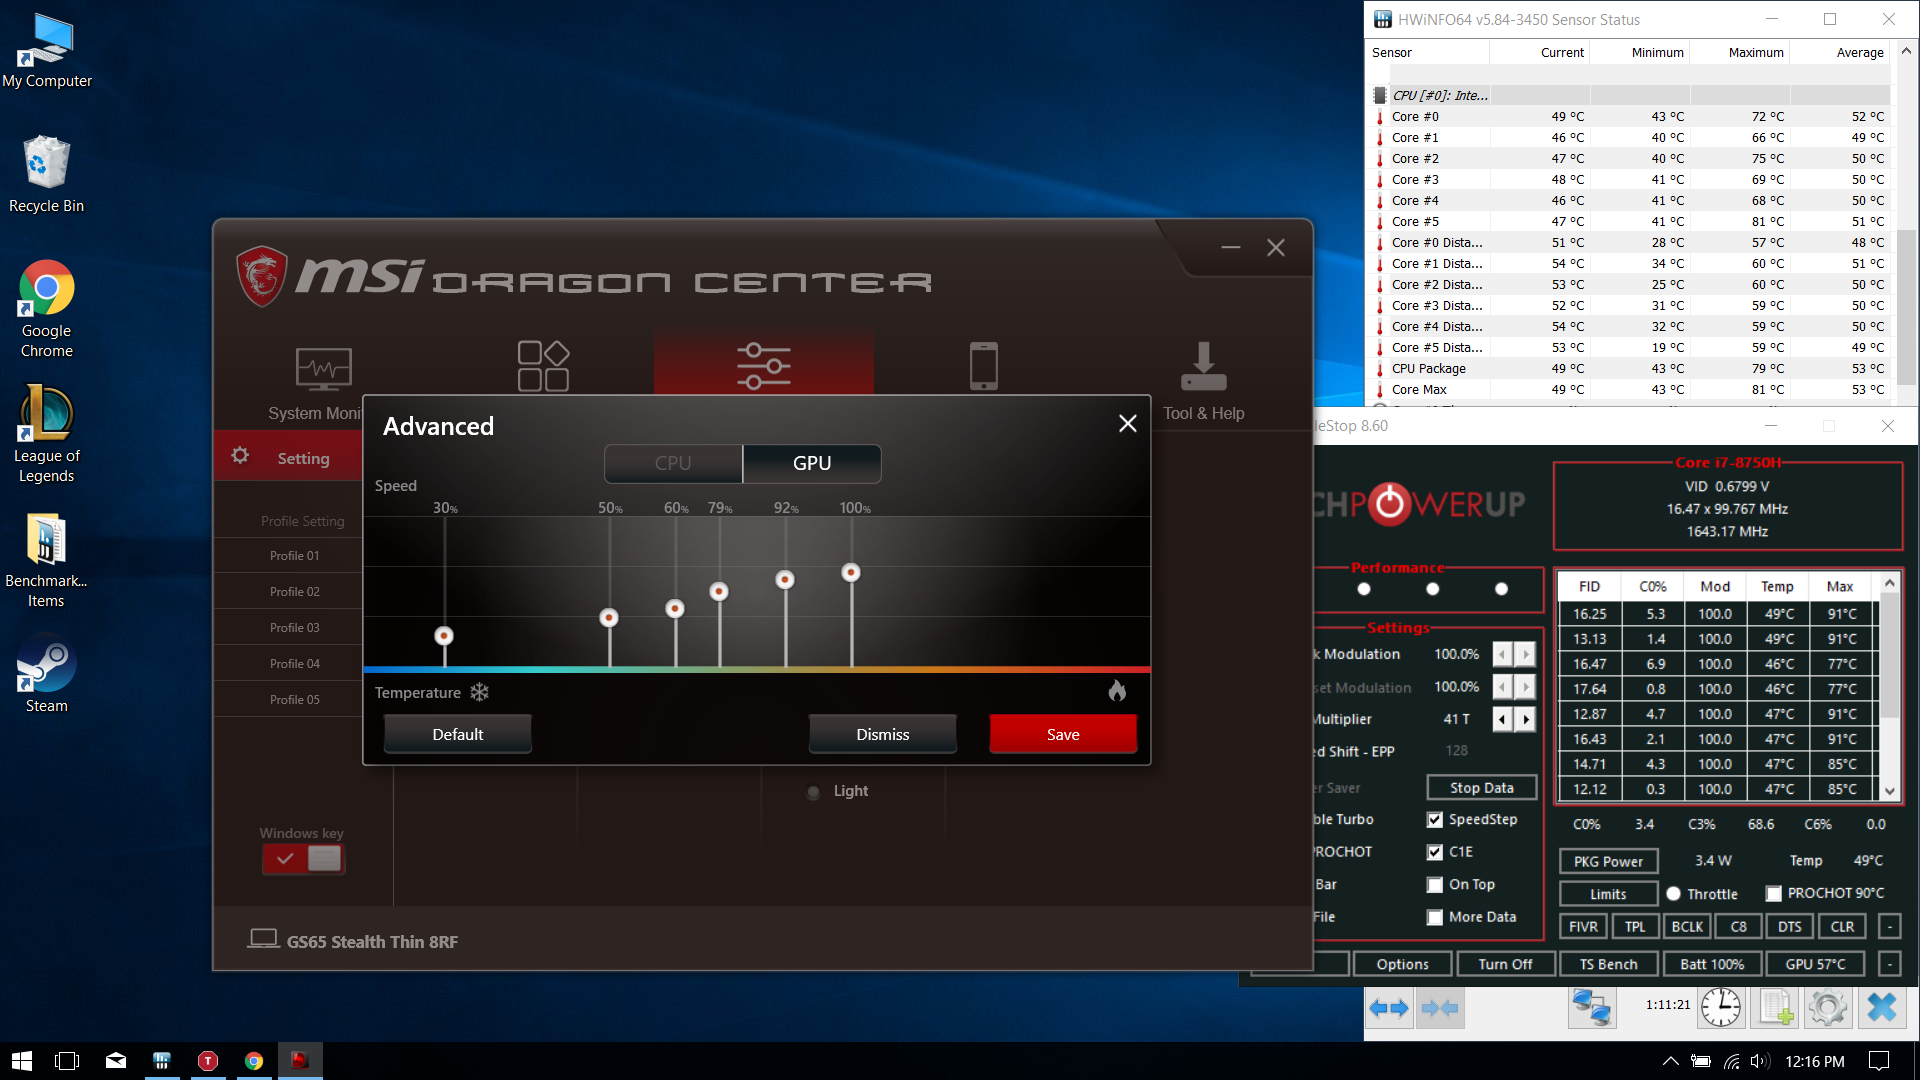
Task: Open the app portal squares icon
Action: [543, 366]
